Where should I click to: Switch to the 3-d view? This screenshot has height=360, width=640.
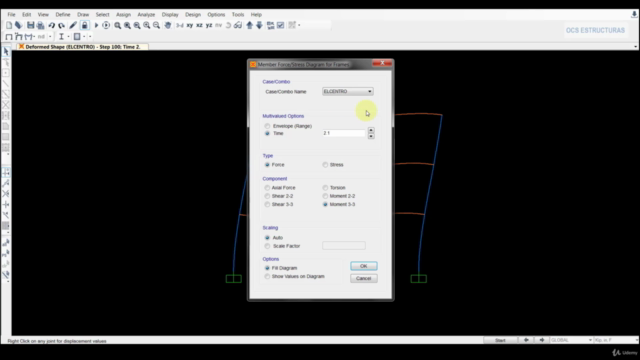click(180, 25)
